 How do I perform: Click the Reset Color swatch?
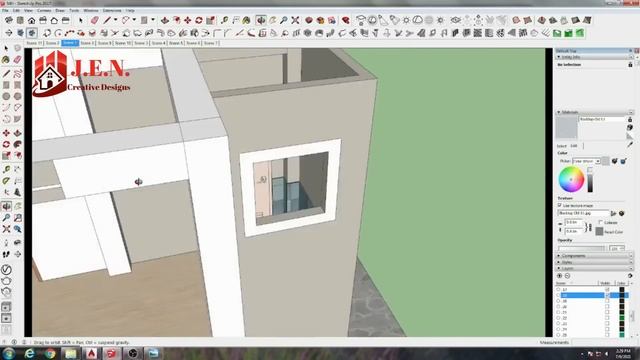[x=599, y=231]
